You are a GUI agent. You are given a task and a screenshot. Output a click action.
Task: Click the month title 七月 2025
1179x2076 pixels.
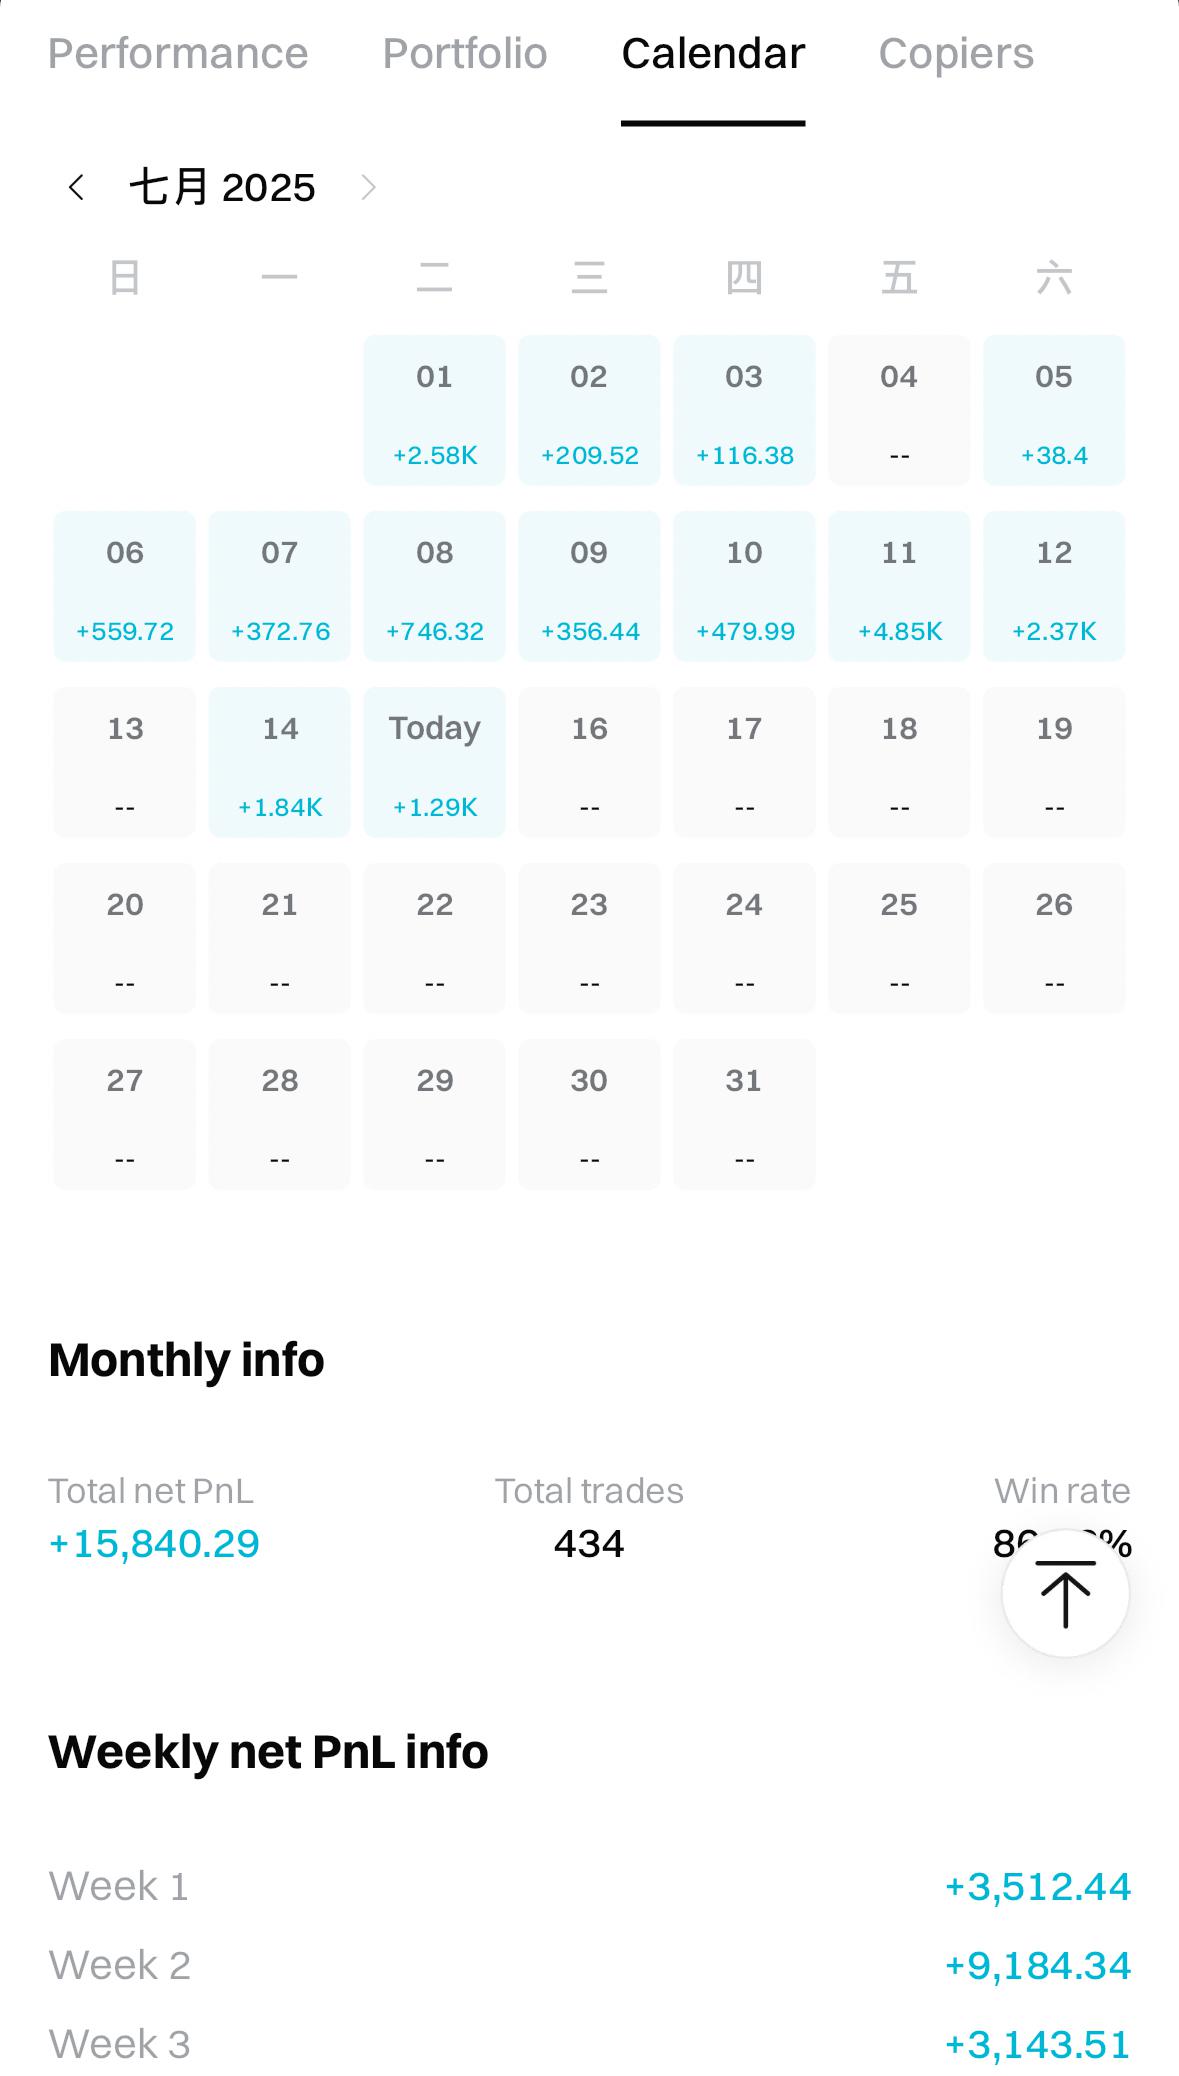point(222,187)
